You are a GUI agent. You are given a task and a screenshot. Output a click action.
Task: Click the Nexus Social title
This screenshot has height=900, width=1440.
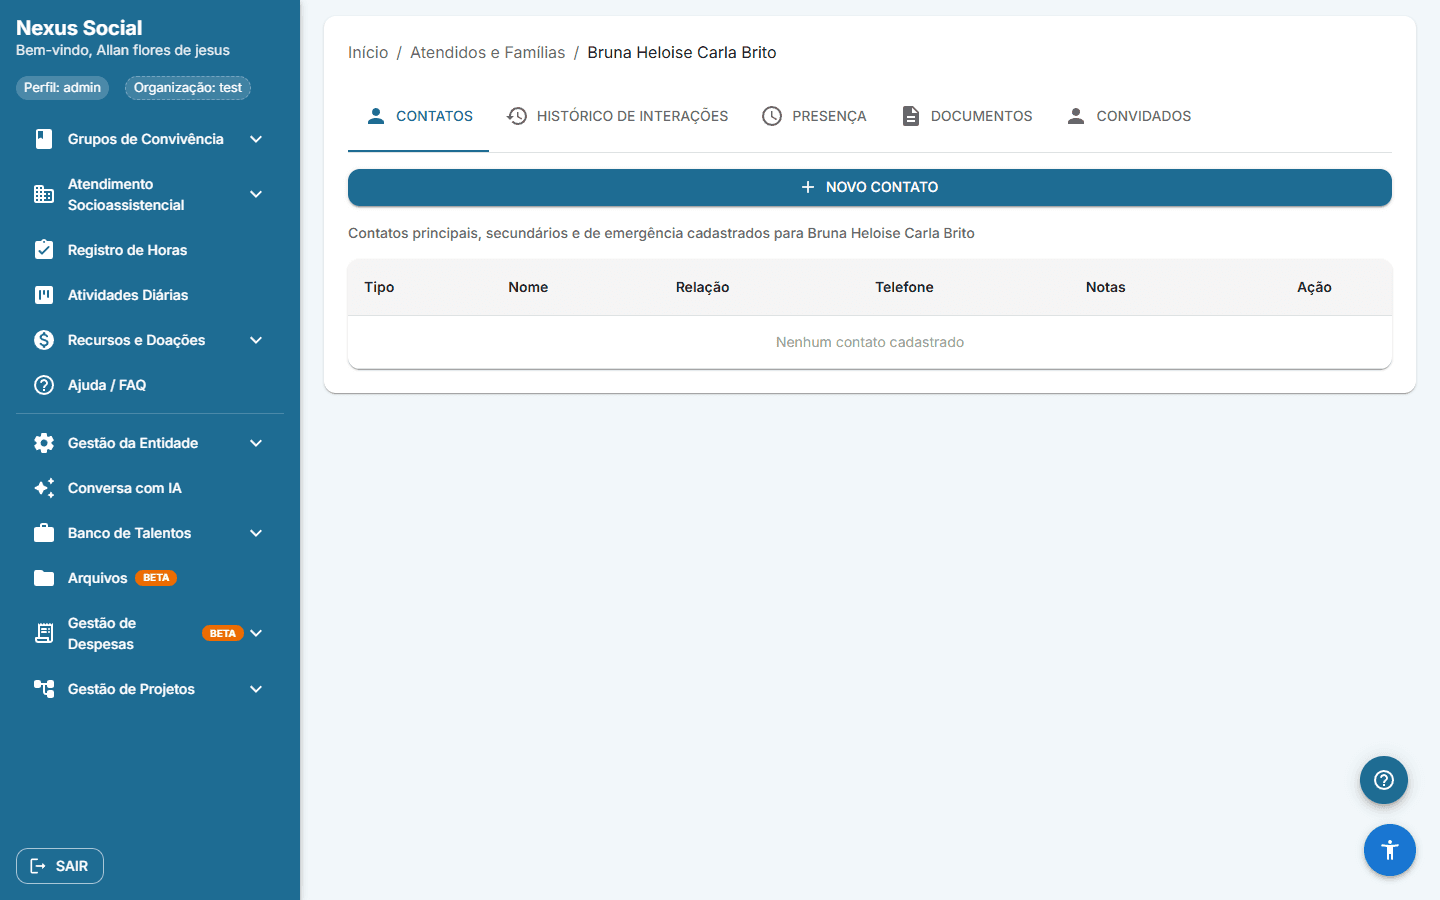click(x=79, y=28)
